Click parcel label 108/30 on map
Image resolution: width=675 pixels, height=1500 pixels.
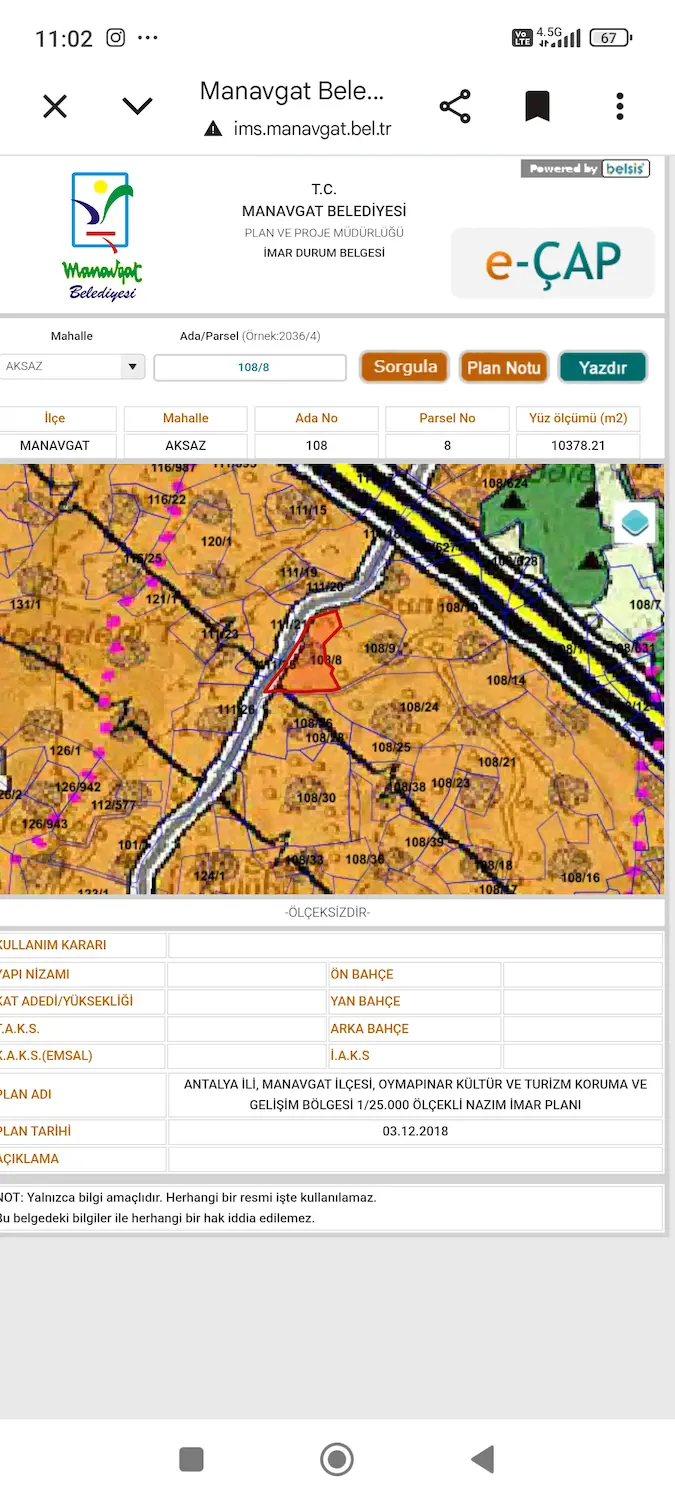(x=316, y=797)
